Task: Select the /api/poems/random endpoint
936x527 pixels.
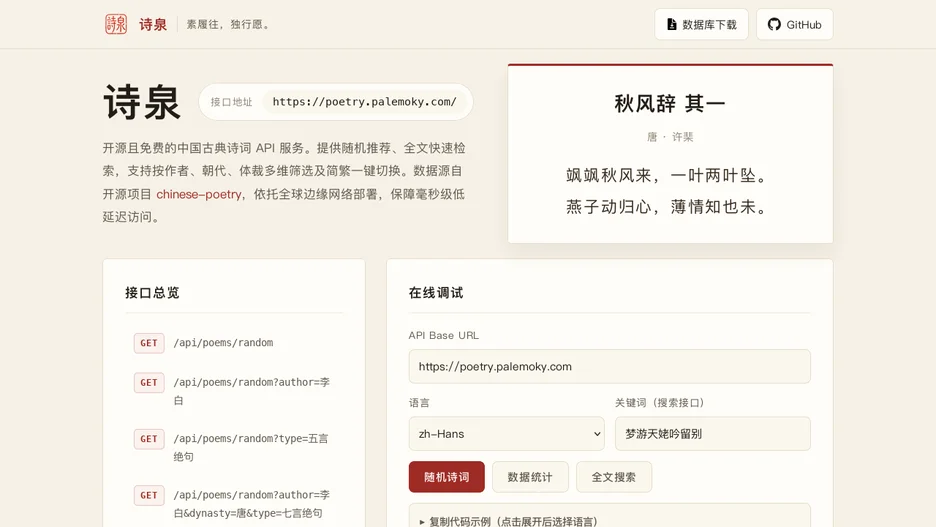Action: tap(223, 343)
